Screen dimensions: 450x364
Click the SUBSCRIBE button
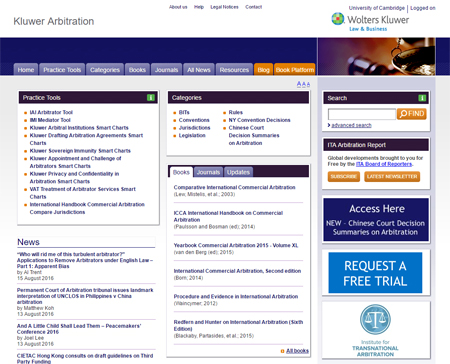(x=344, y=176)
